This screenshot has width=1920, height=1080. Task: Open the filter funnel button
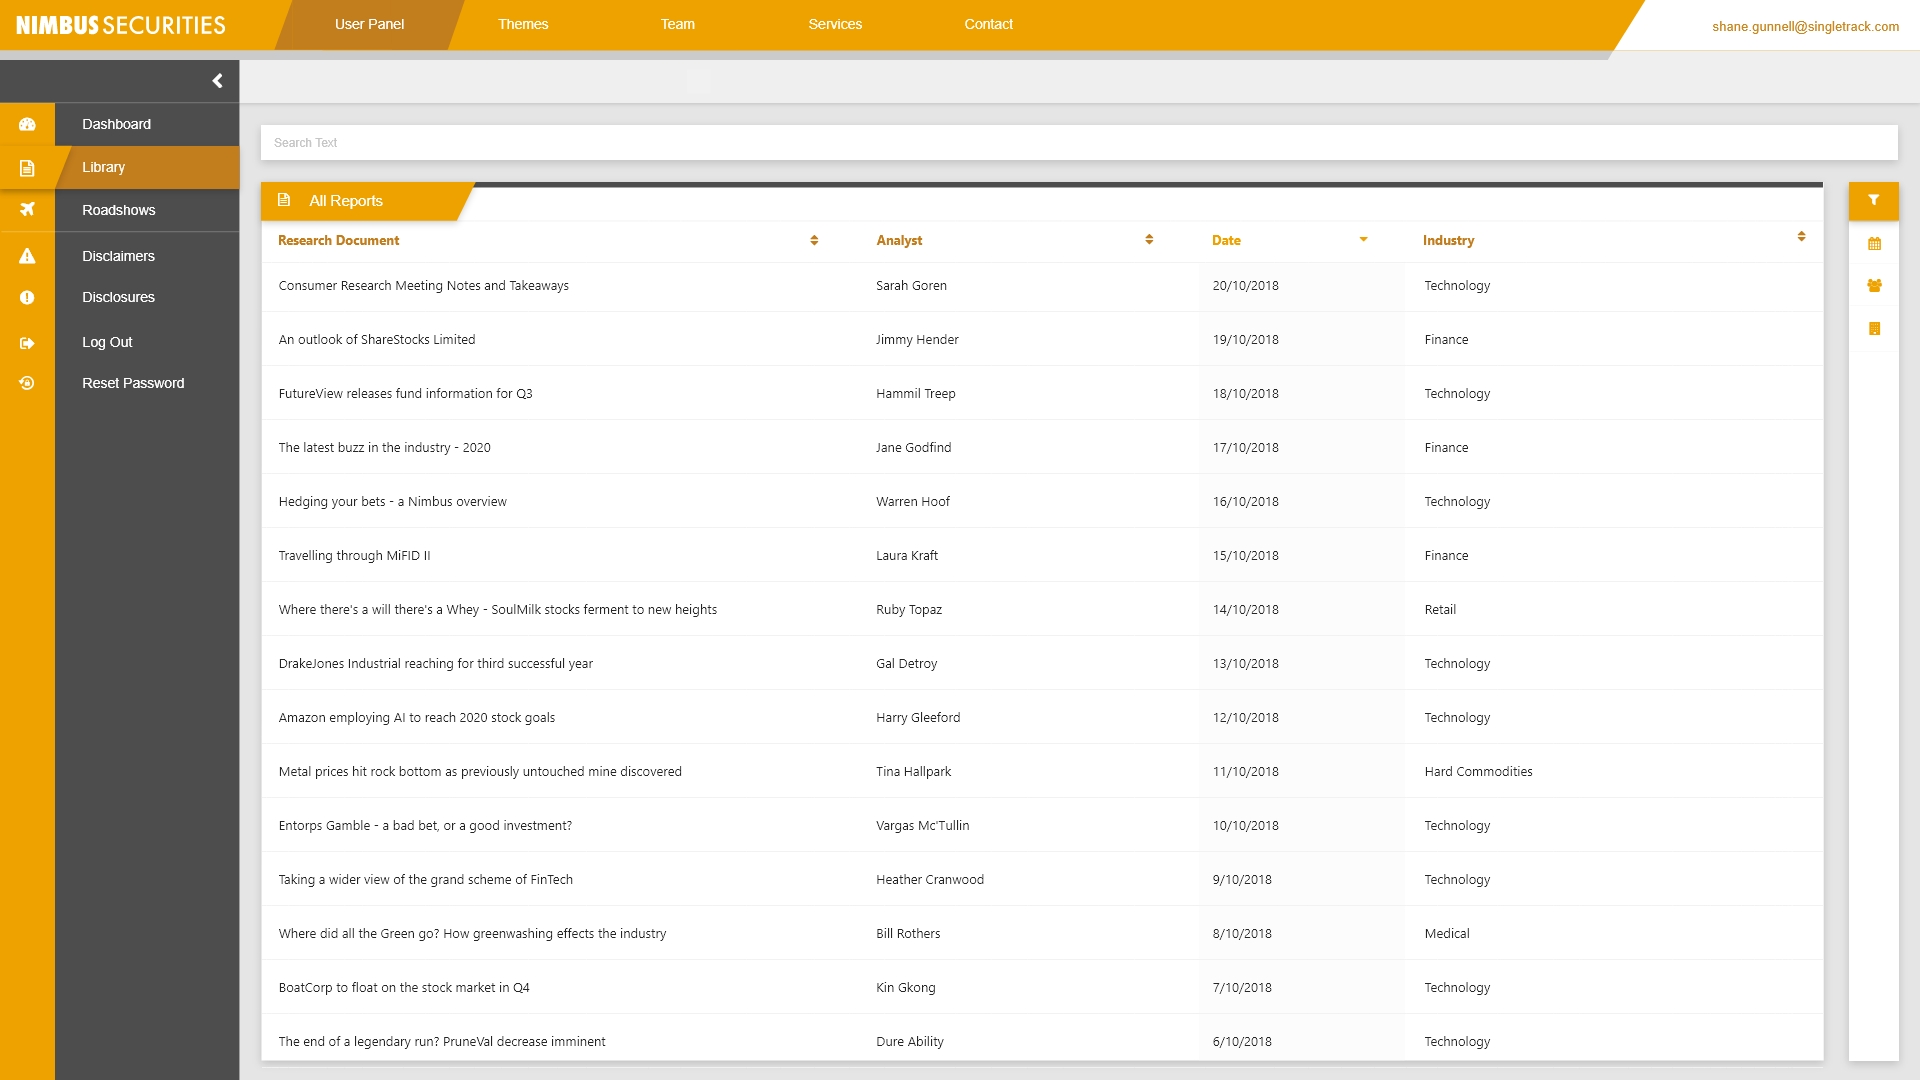coord(1873,201)
